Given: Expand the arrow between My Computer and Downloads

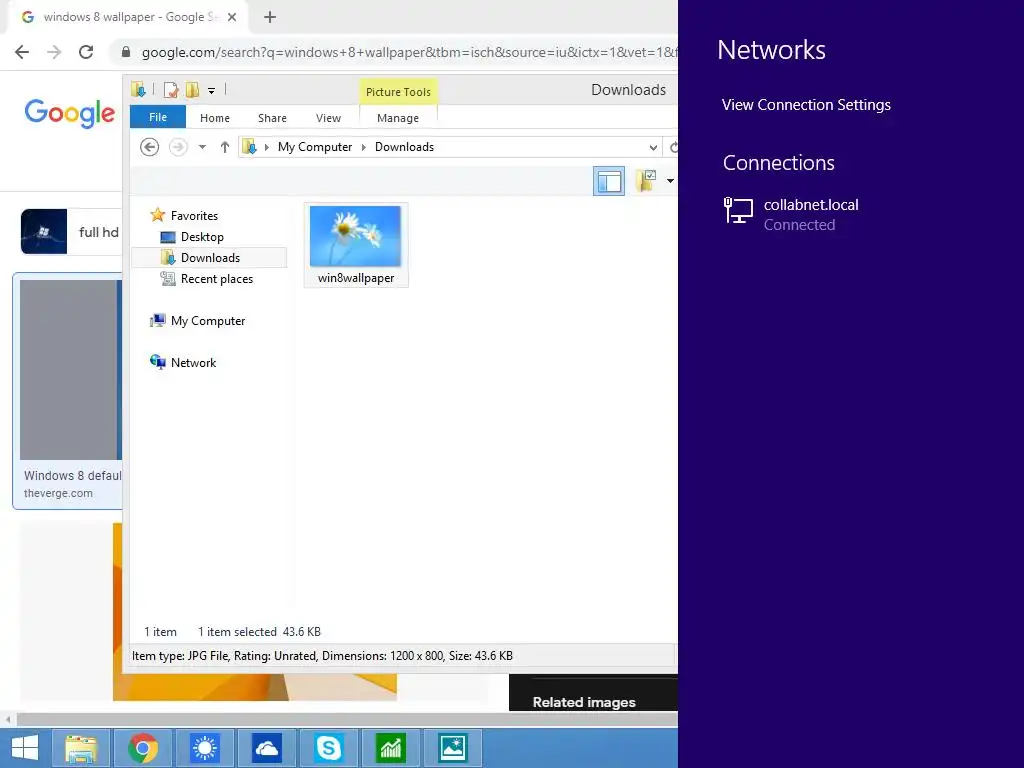Looking at the screenshot, I should (x=364, y=147).
